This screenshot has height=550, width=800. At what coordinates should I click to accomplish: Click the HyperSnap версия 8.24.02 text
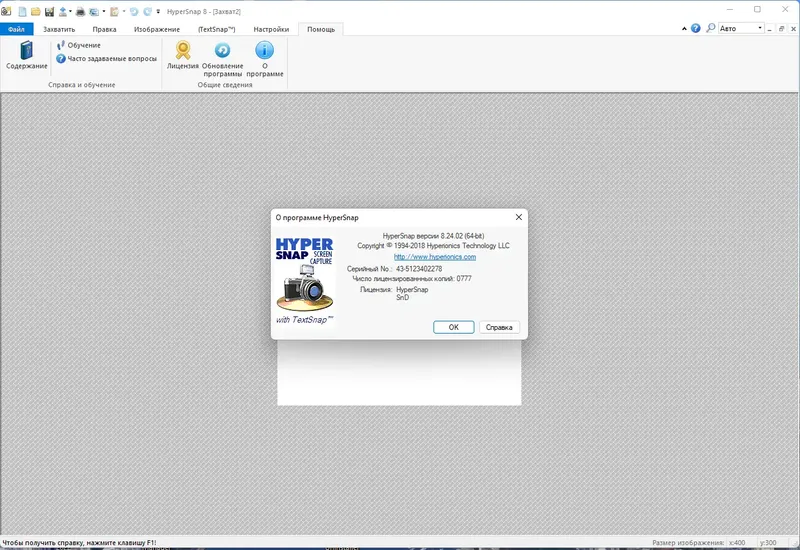pyautogui.click(x=433, y=236)
